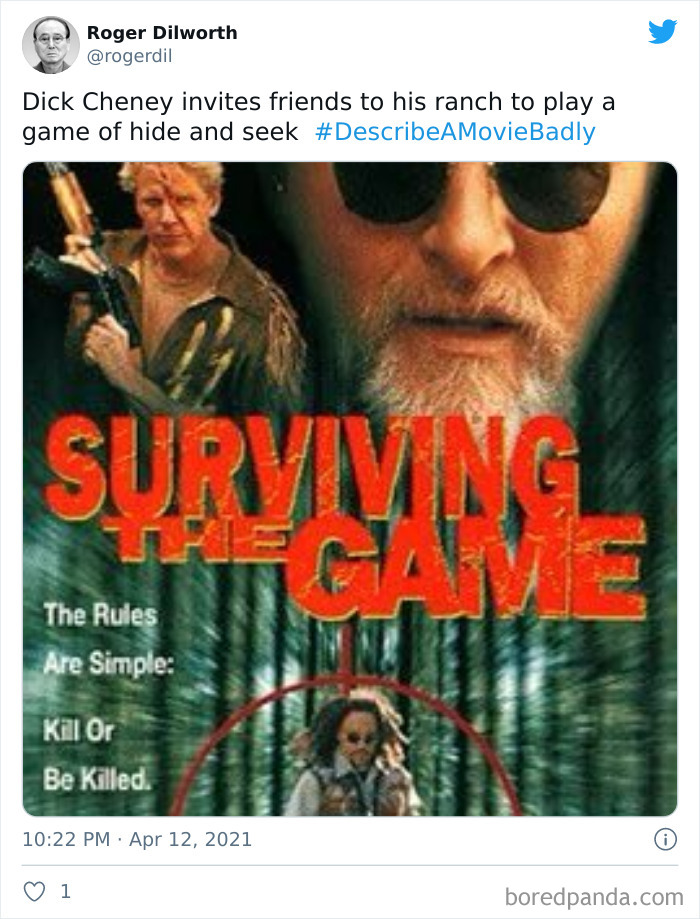Click the GAME title text on poster

click(466, 566)
